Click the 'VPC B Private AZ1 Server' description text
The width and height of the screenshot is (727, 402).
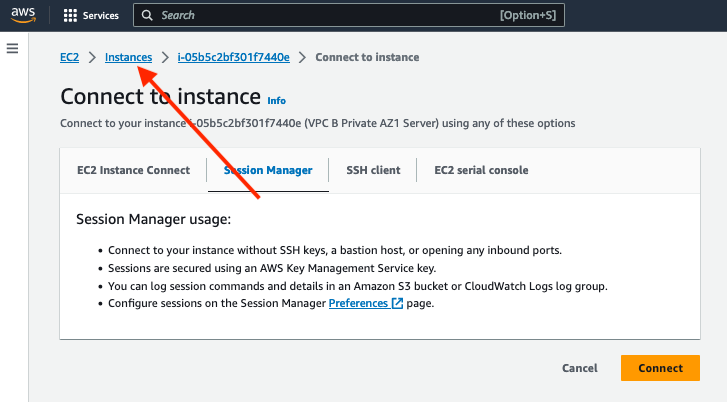point(371,123)
